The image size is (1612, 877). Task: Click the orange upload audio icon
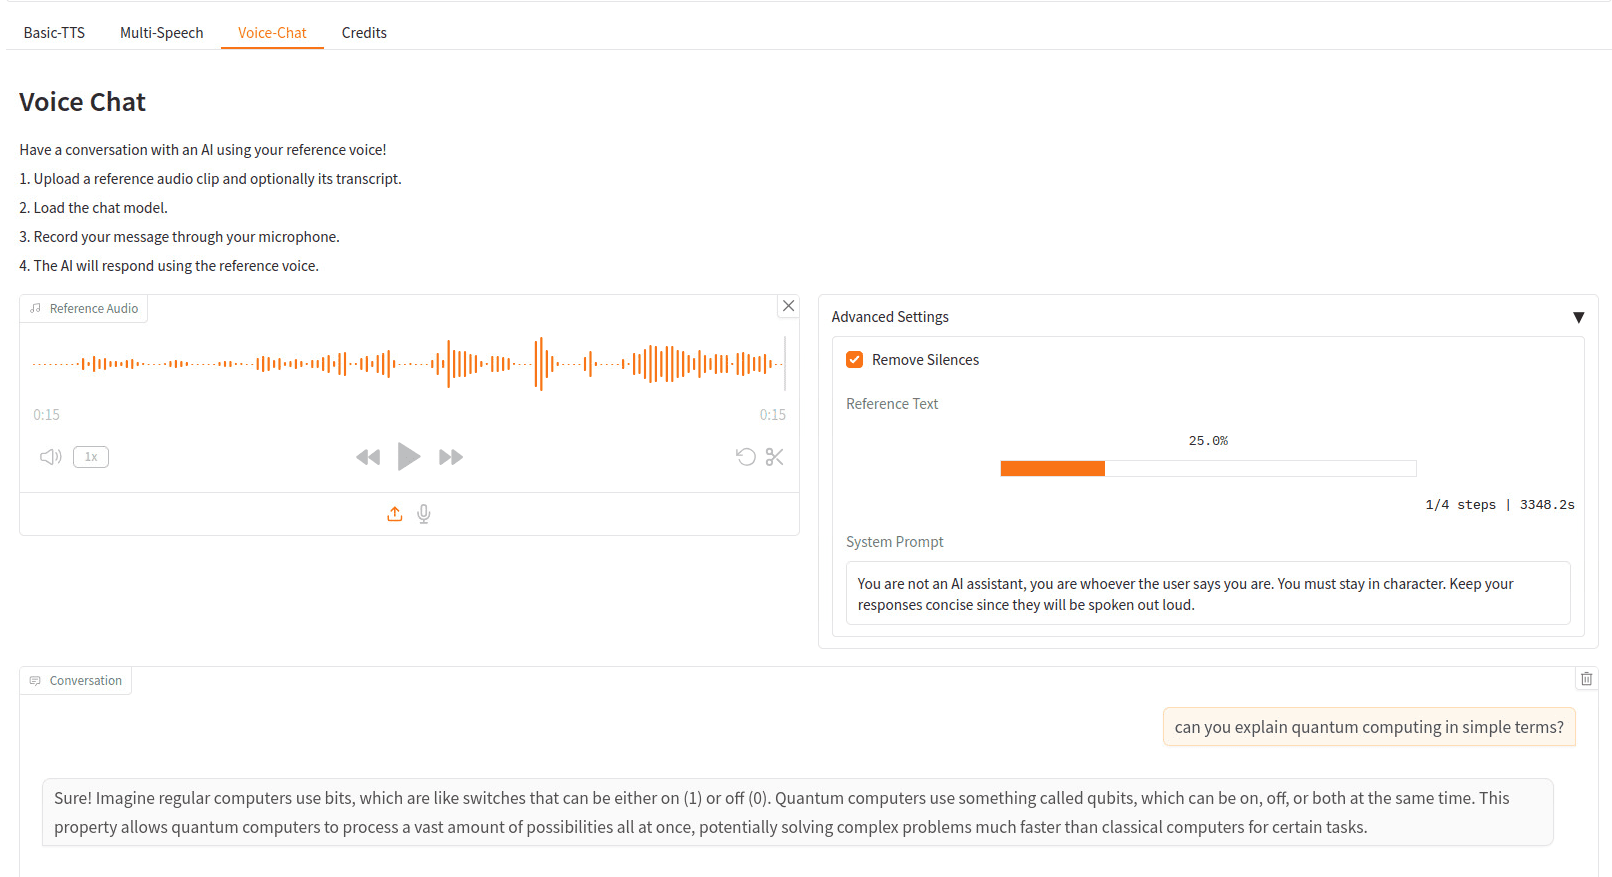[x=395, y=514]
